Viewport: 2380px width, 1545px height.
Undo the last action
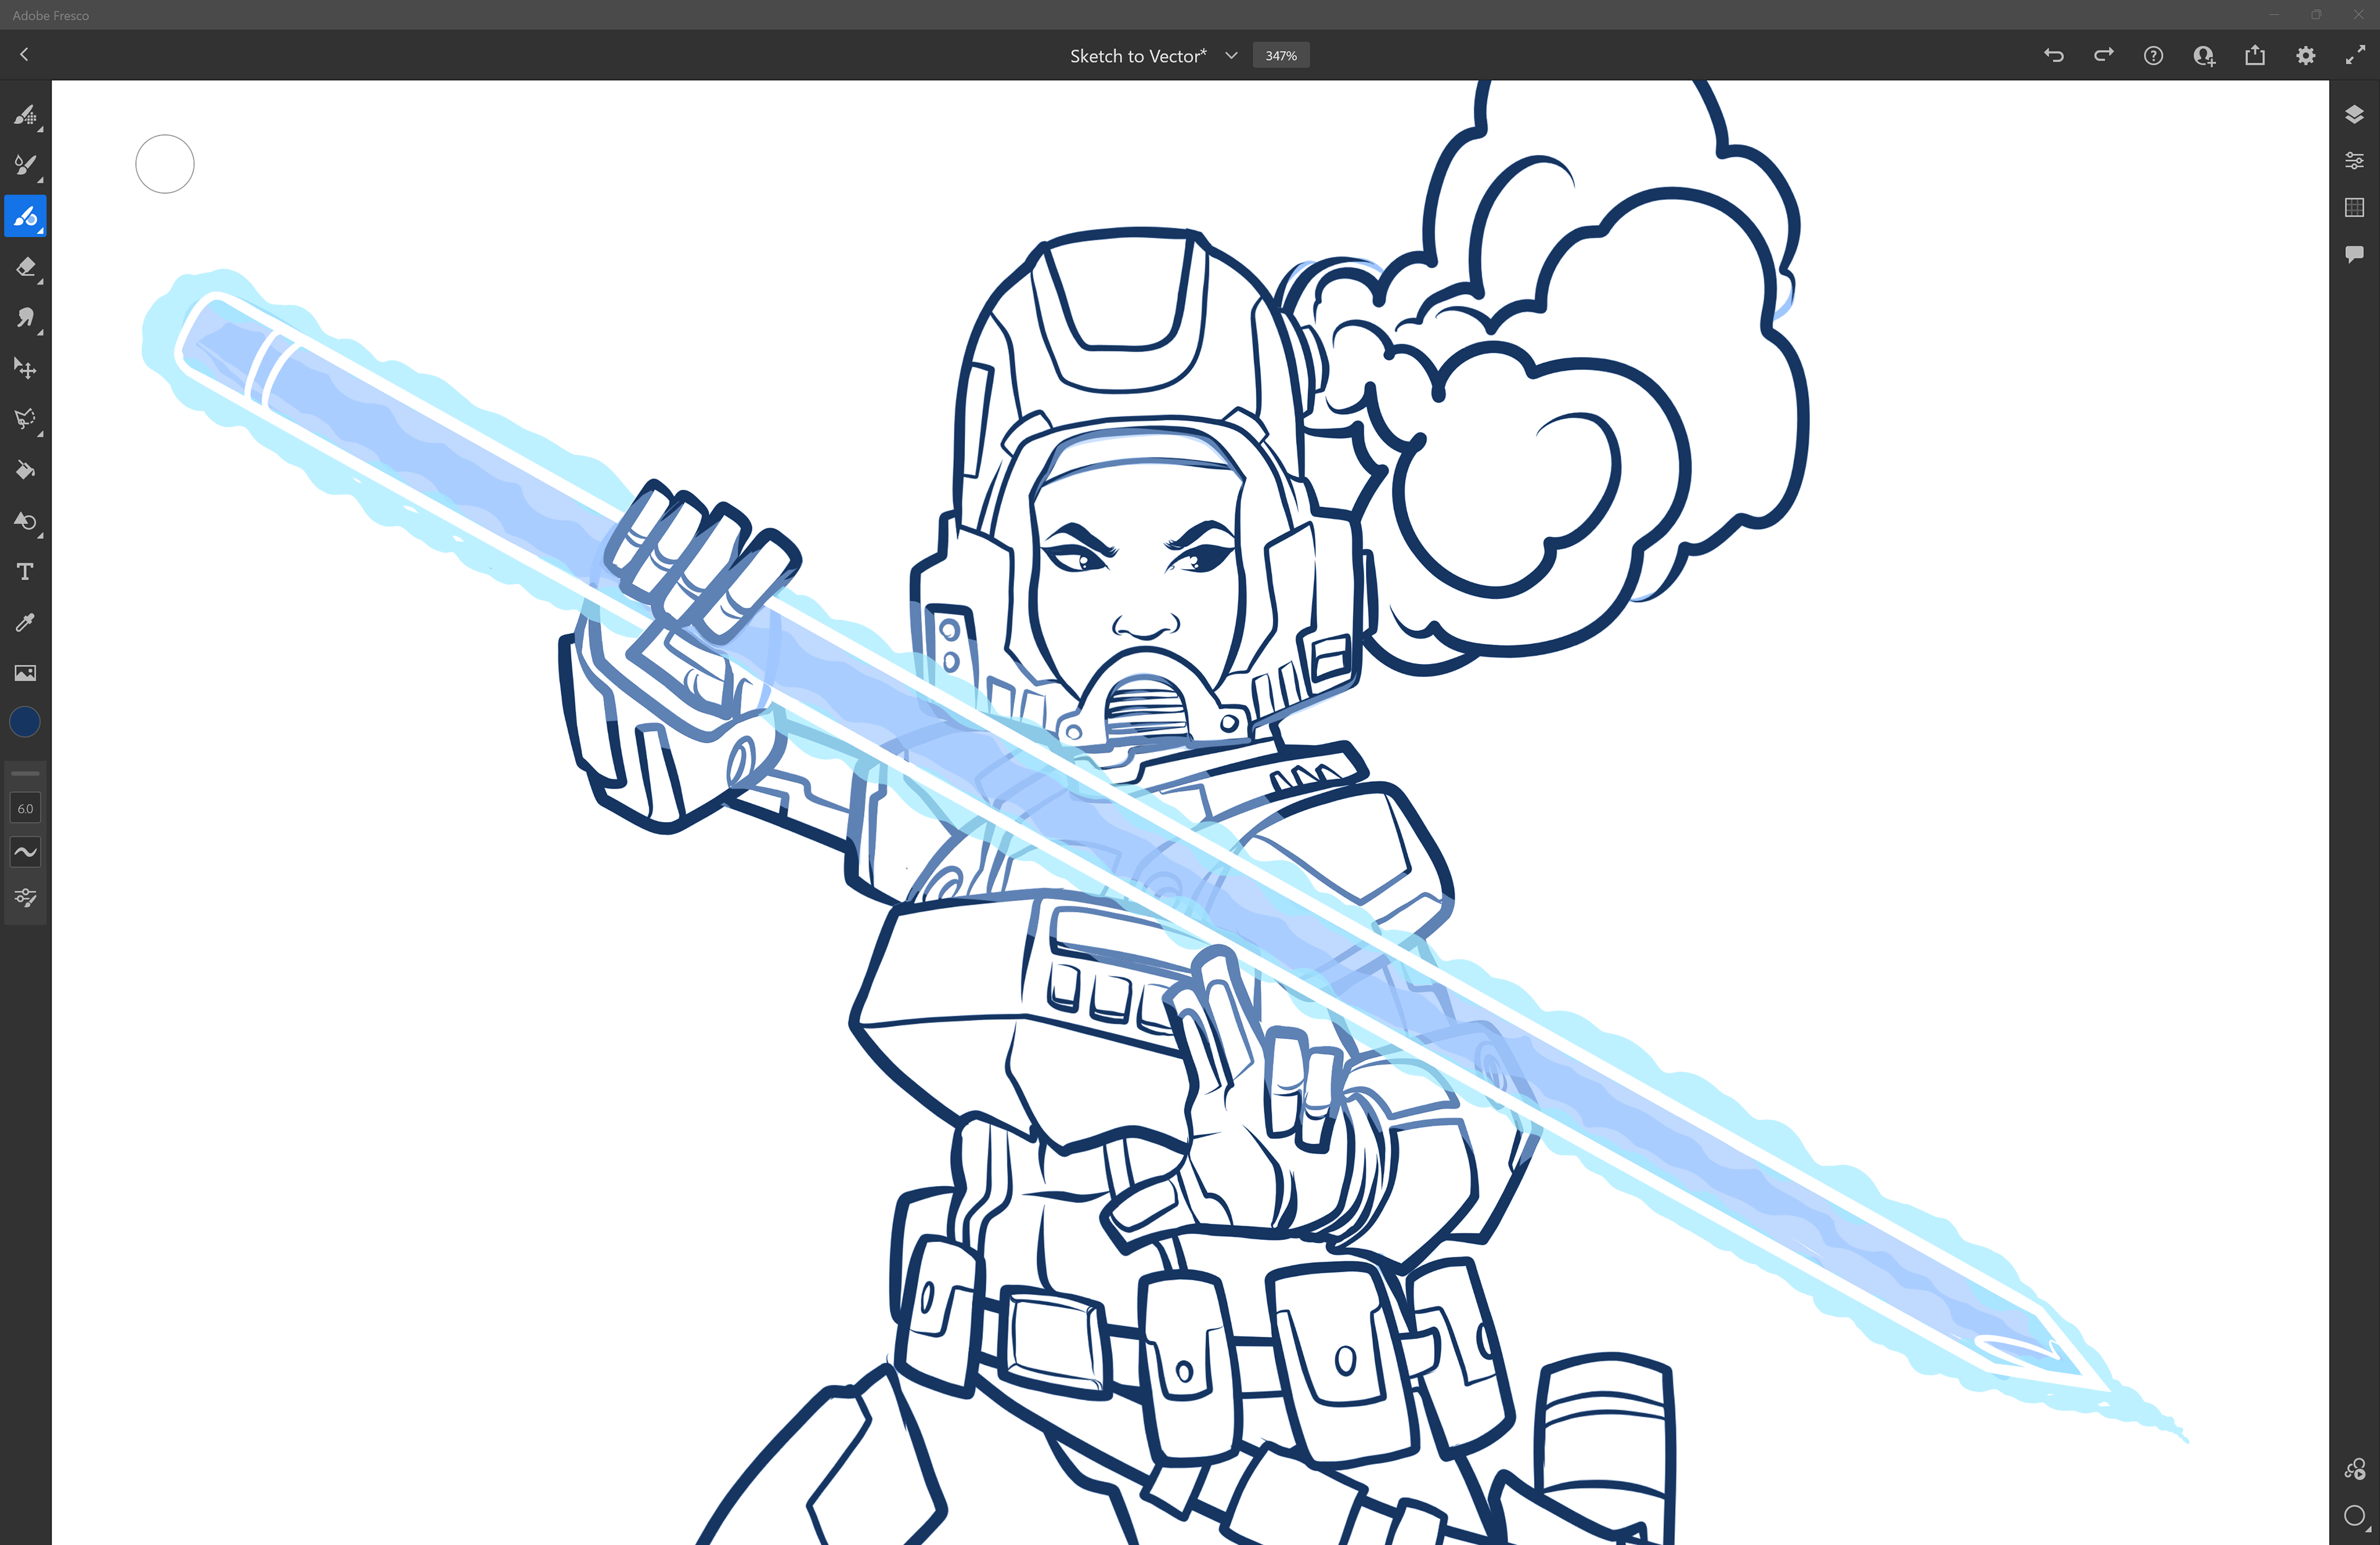[x=2053, y=56]
